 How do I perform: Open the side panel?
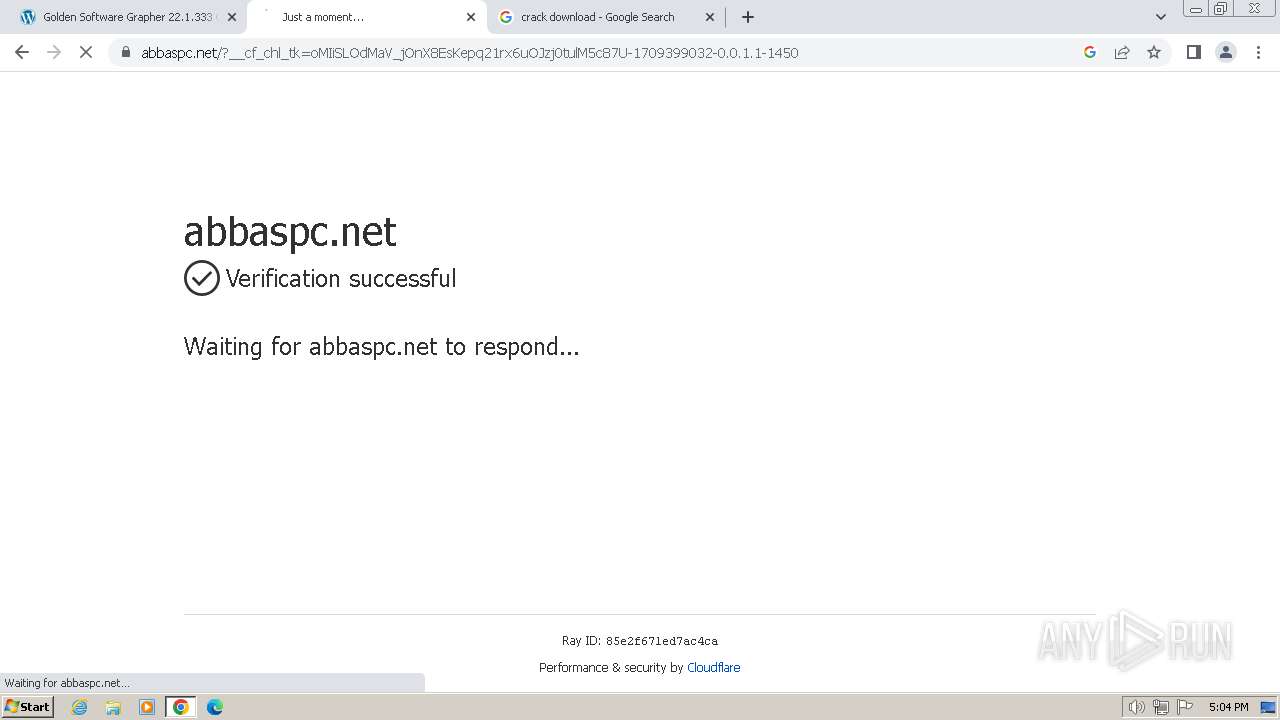pyautogui.click(x=1193, y=52)
